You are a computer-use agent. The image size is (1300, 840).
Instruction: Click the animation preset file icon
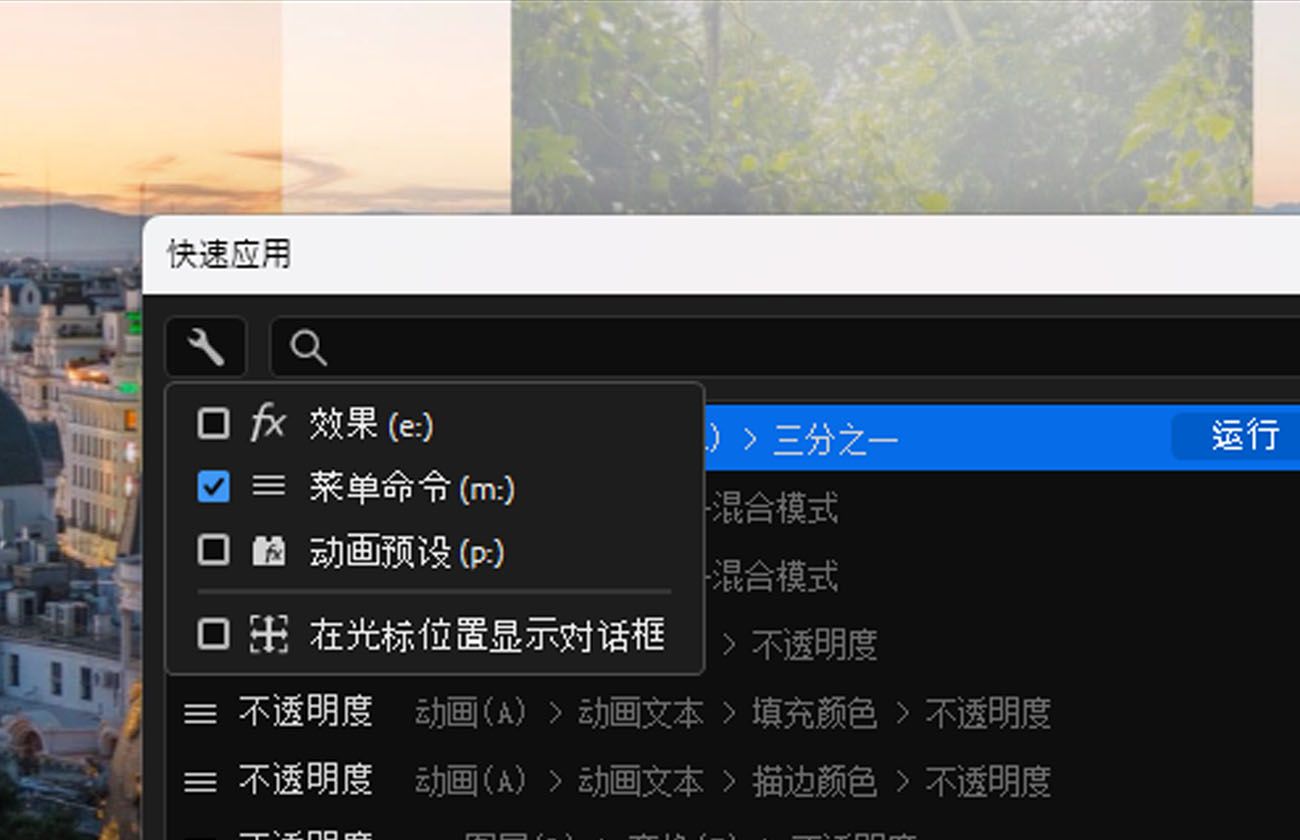pos(268,550)
